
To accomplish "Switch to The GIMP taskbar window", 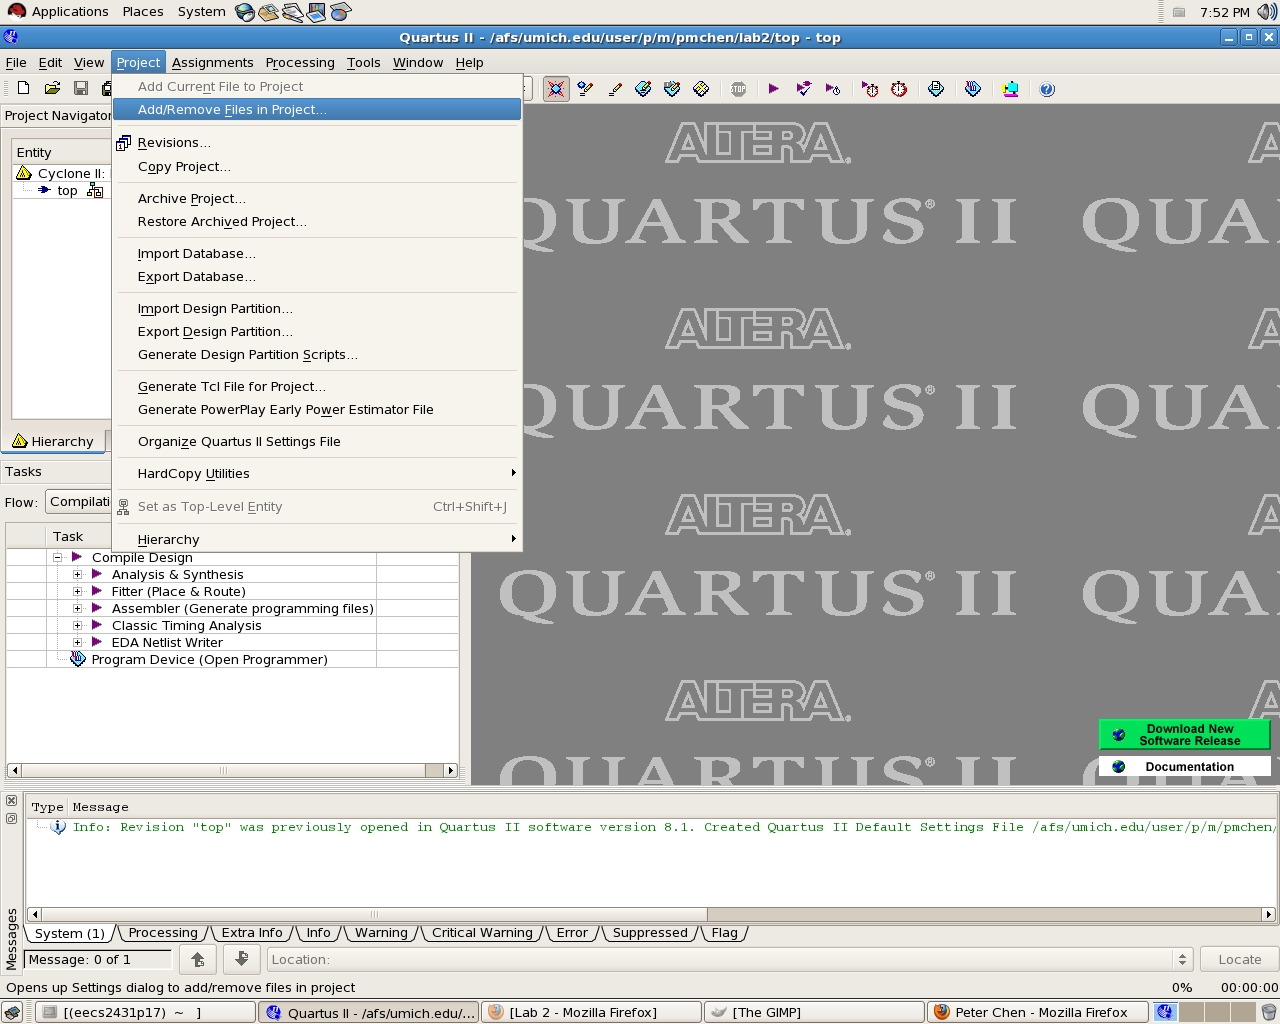I will (x=814, y=1012).
